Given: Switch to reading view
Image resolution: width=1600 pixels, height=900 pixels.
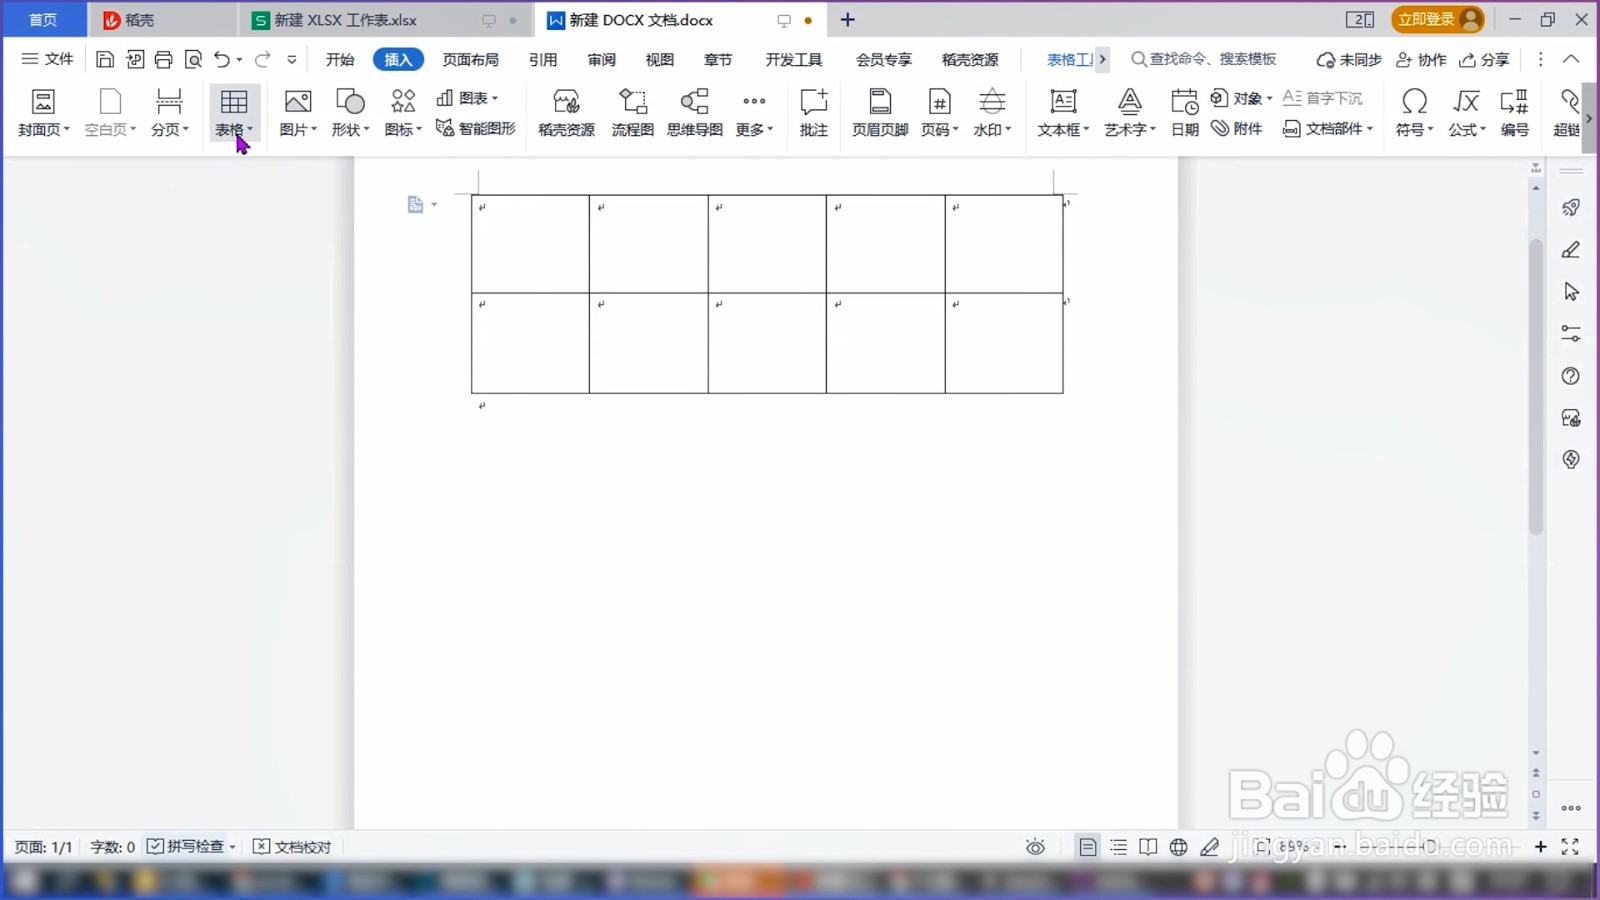Looking at the screenshot, I should tap(1148, 847).
